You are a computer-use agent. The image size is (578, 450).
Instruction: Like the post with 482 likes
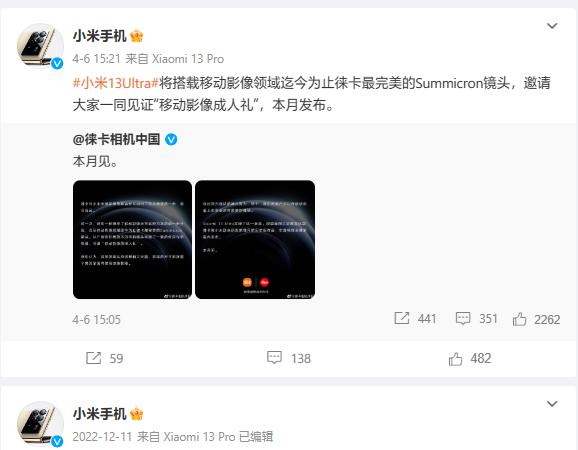click(x=455, y=358)
